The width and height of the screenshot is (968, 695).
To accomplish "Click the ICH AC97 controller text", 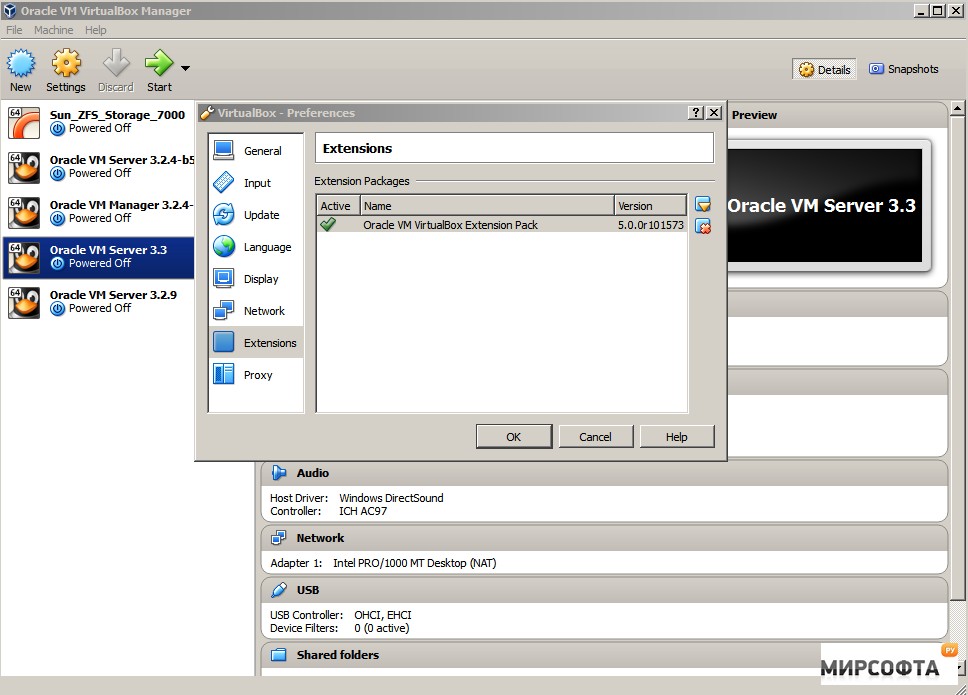I will 363,511.
